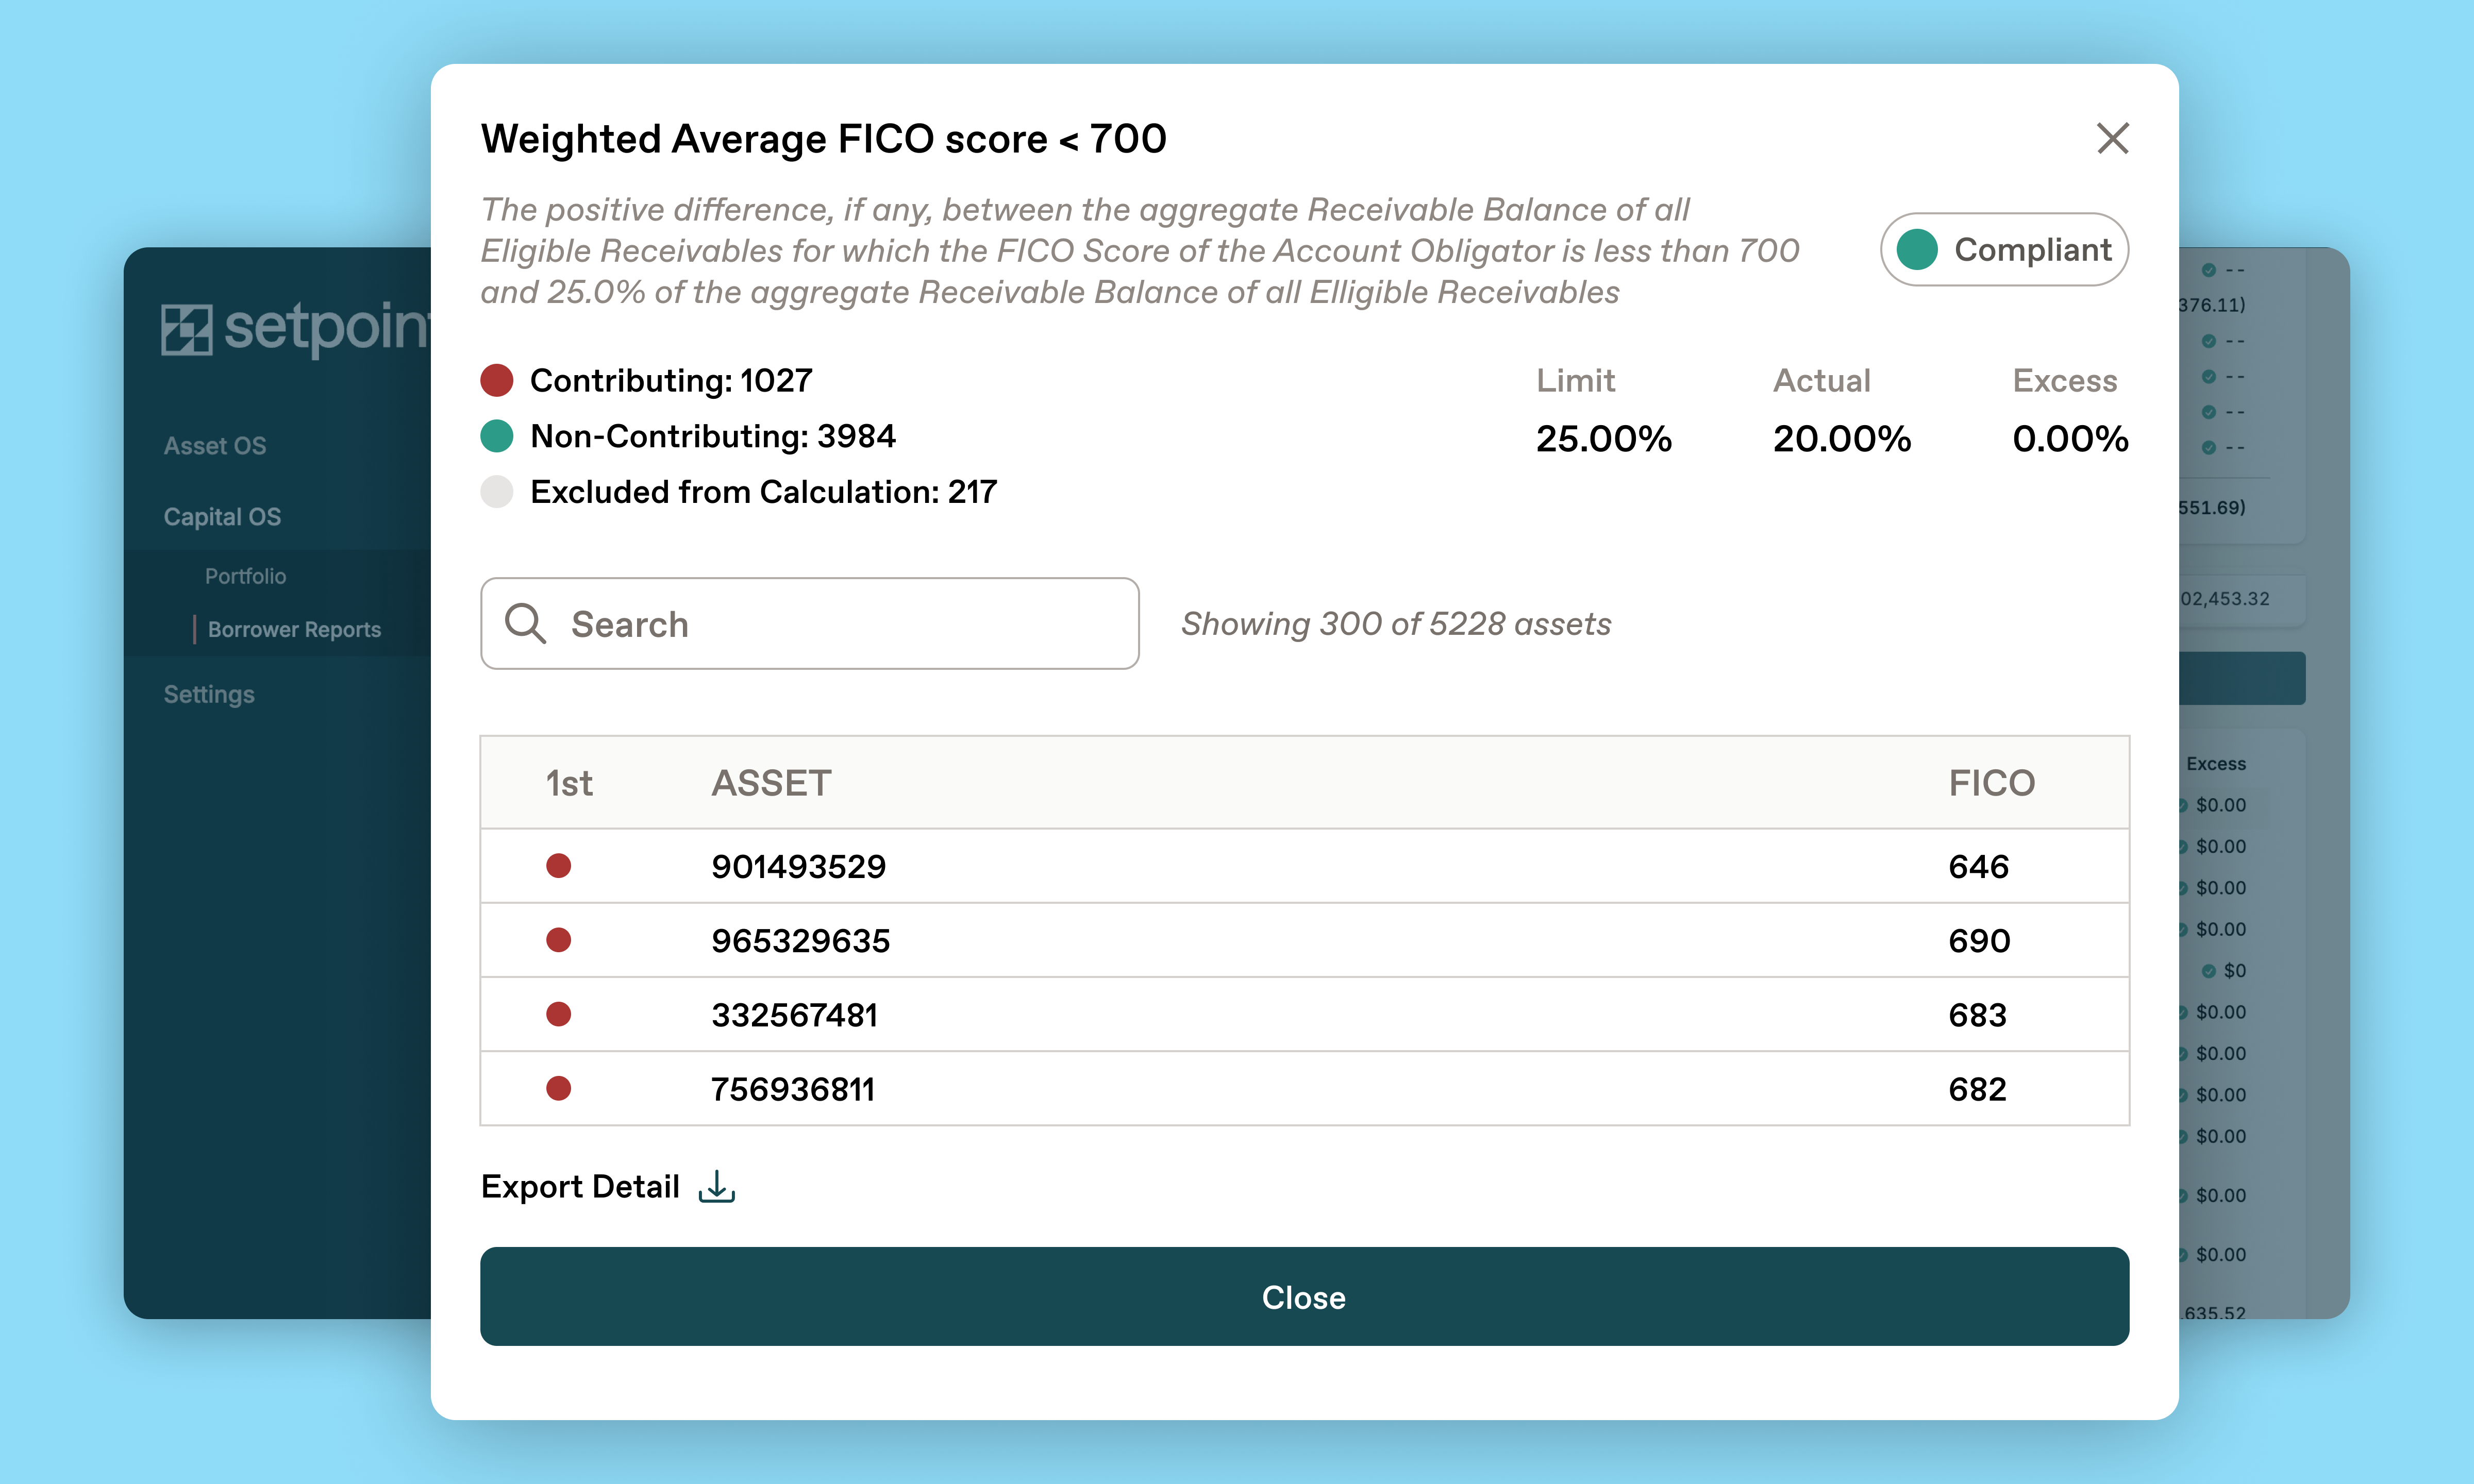Go to Portfolio sidebar item
Image resolution: width=2474 pixels, height=1484 pixels.
pos(245,576)
